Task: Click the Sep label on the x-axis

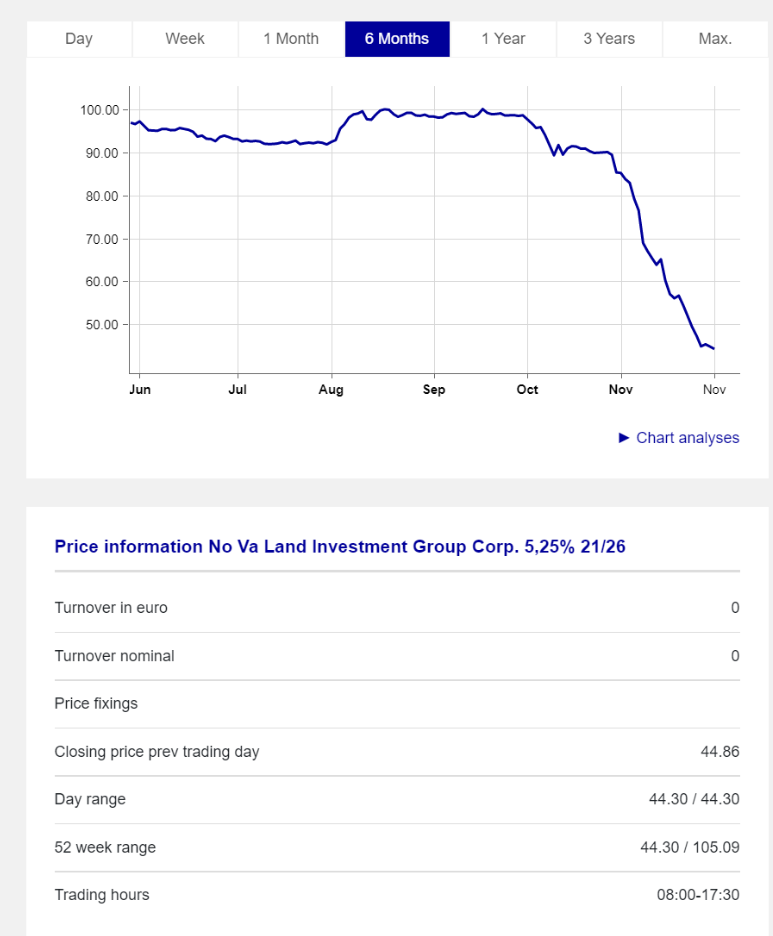Action: [434, 390]
